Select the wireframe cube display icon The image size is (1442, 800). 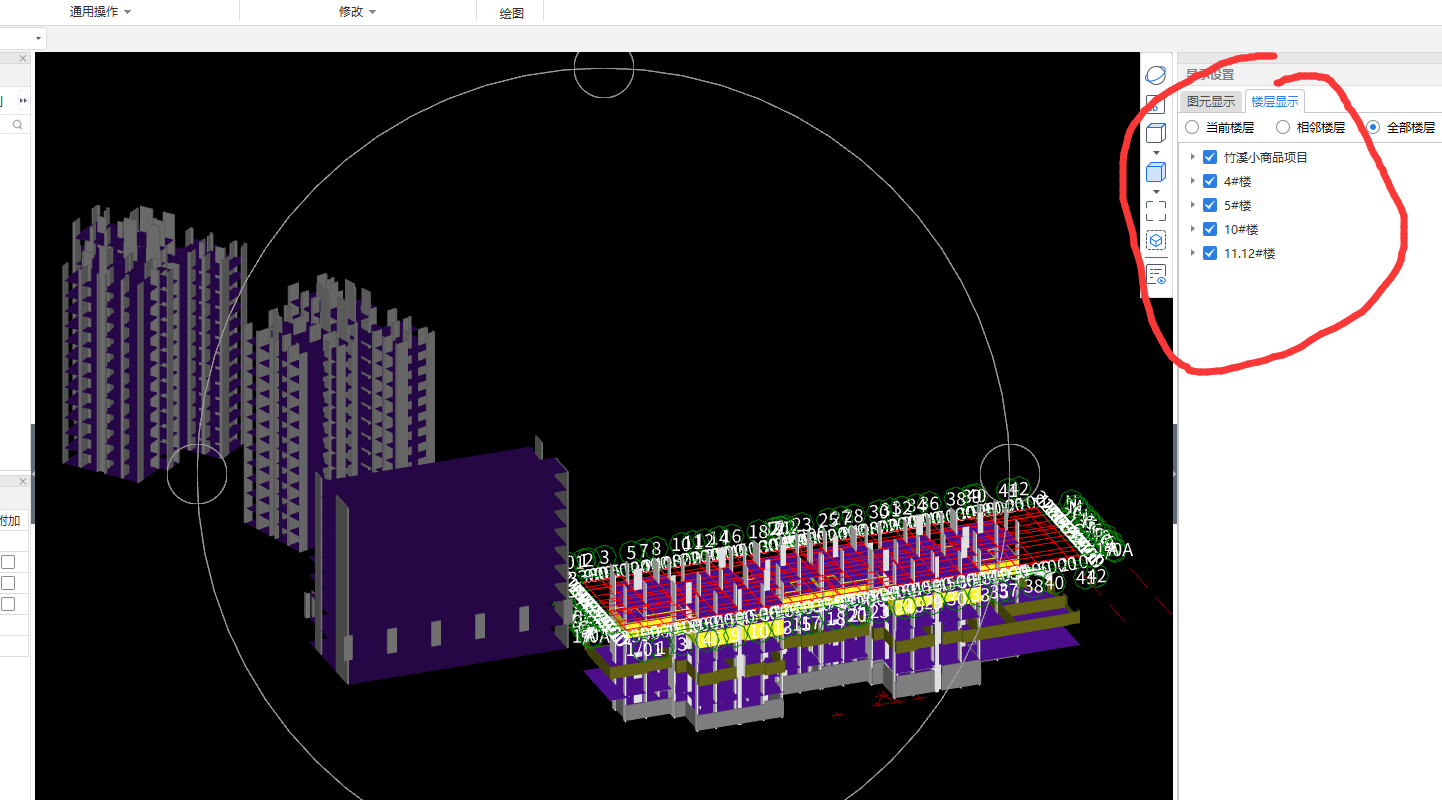1155,133
